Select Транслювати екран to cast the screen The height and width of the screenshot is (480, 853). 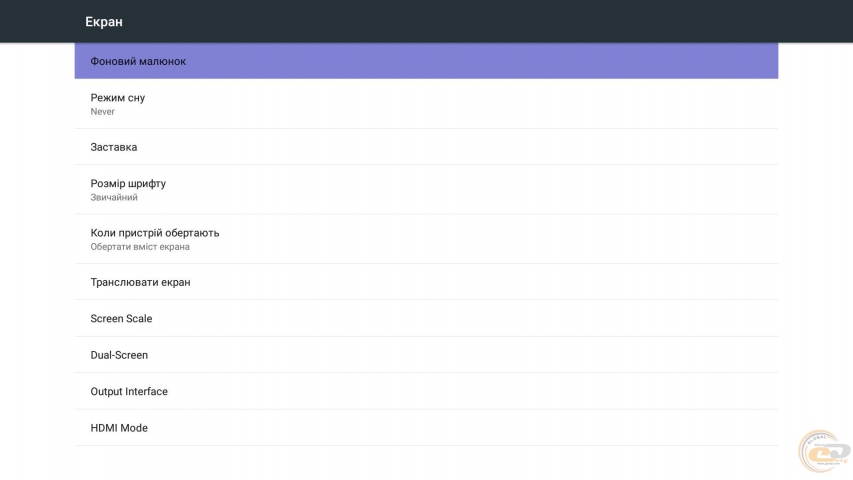140,282
